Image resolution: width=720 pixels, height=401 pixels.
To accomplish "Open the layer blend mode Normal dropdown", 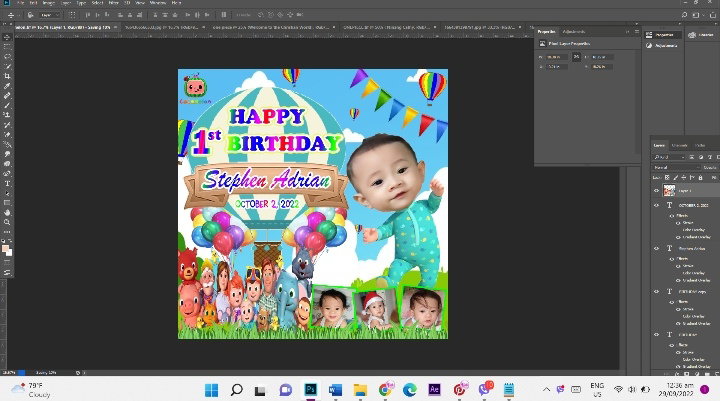I will [x=675, y=168].
